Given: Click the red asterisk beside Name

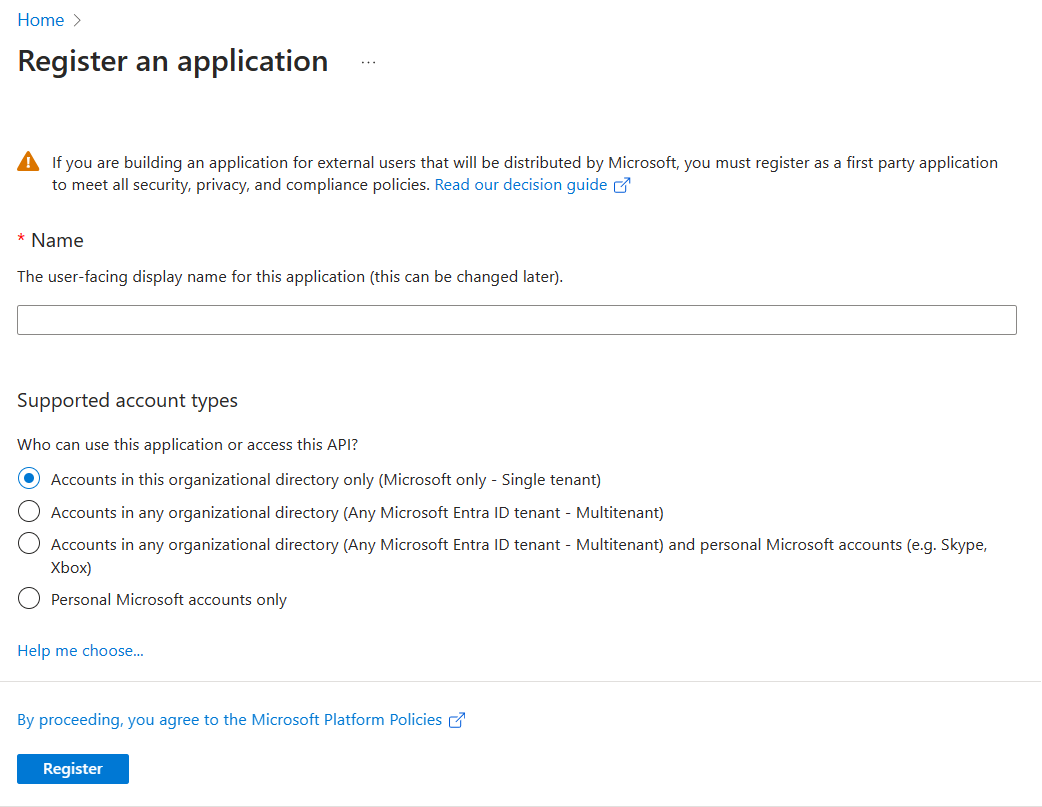Looking at the screenshot, I should 20,240.
